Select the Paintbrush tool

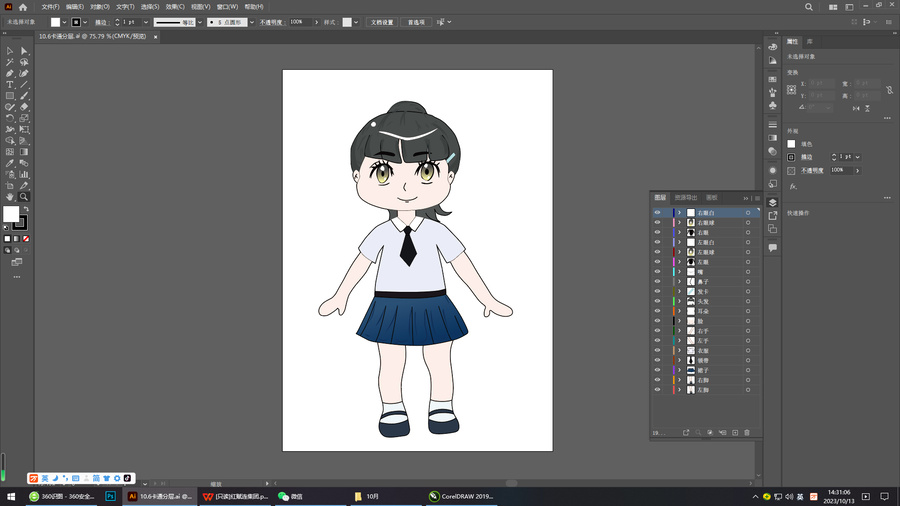[x=24, y=96]
